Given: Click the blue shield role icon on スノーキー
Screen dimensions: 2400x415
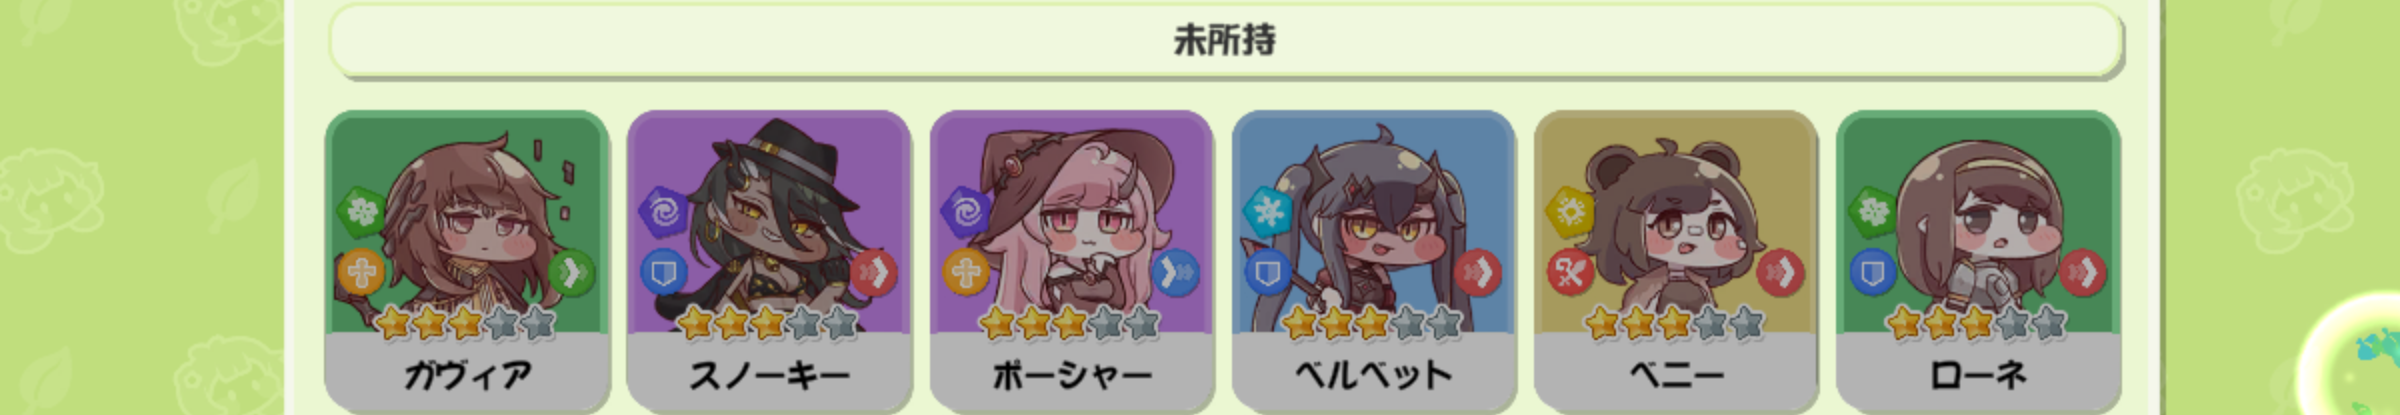Looking at the screenshot, I should click(662, 271).
